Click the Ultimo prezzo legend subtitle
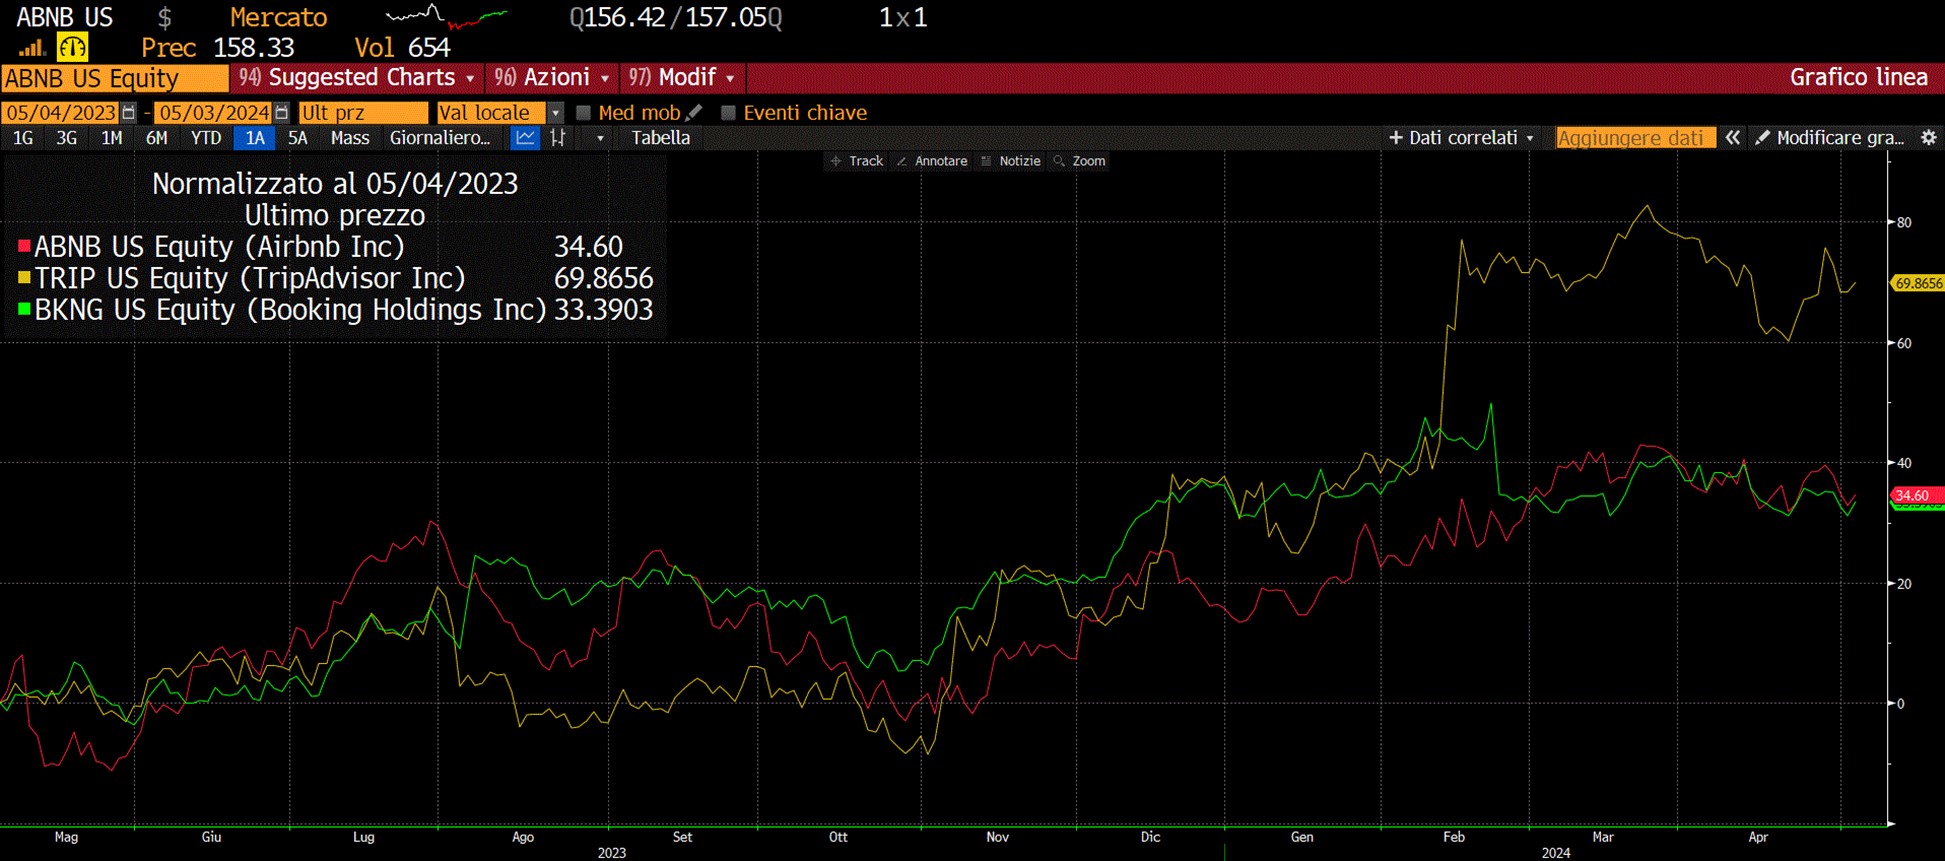1945x861 pixels. (x=335, y=215)
